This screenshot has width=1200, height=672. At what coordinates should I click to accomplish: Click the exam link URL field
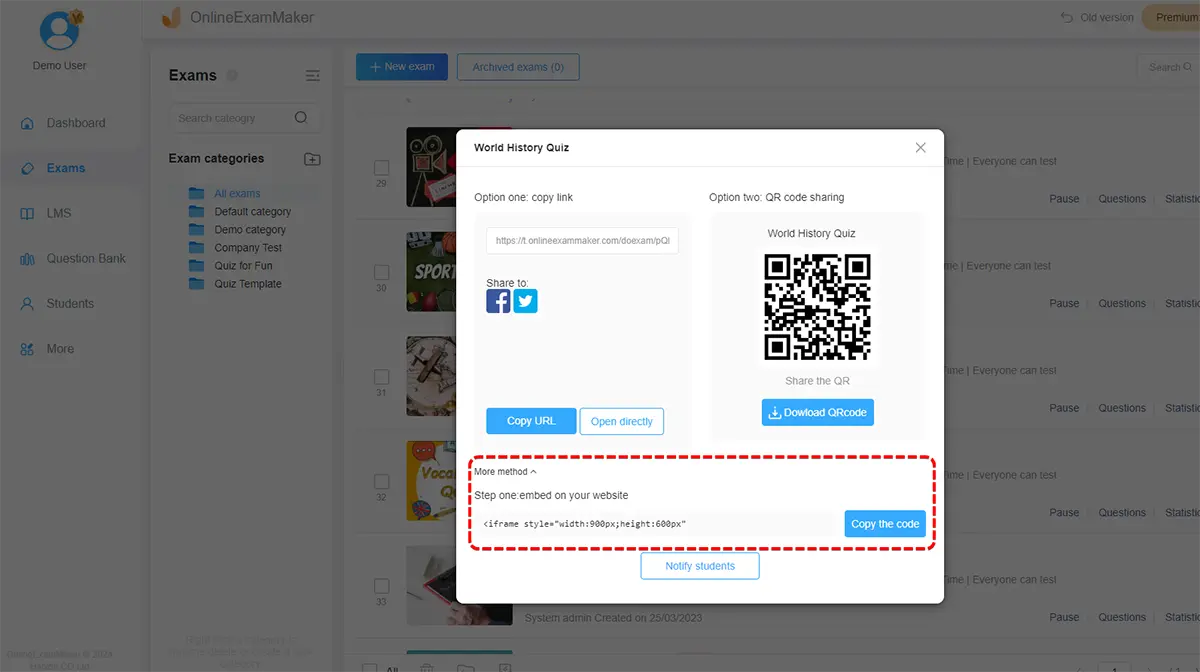[582, 241]
